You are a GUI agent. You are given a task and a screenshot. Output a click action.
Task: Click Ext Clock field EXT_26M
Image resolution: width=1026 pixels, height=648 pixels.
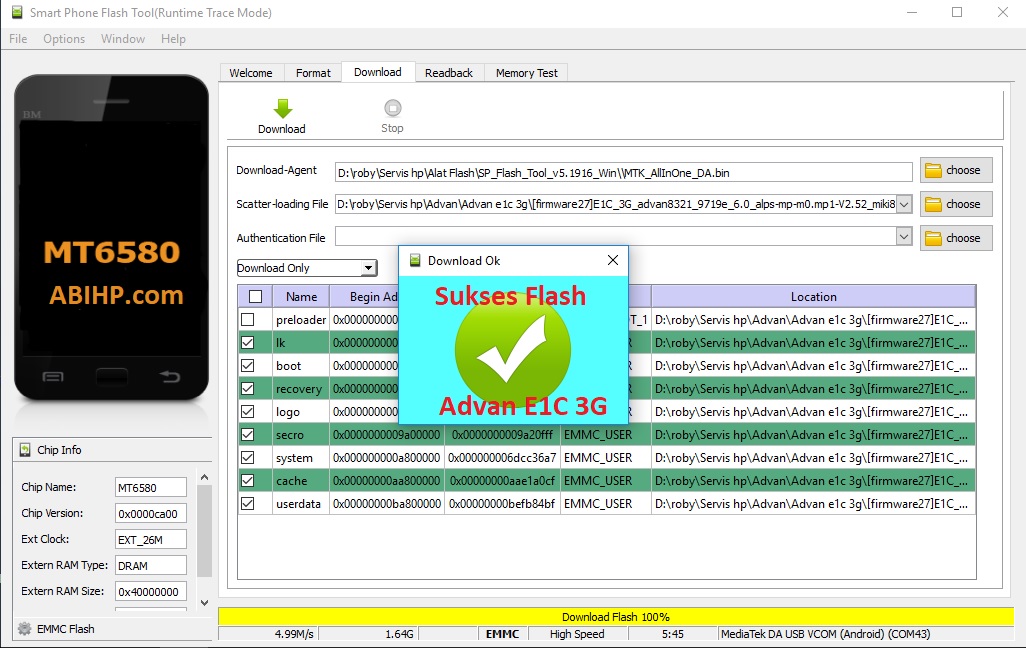[x=150, y=539]
